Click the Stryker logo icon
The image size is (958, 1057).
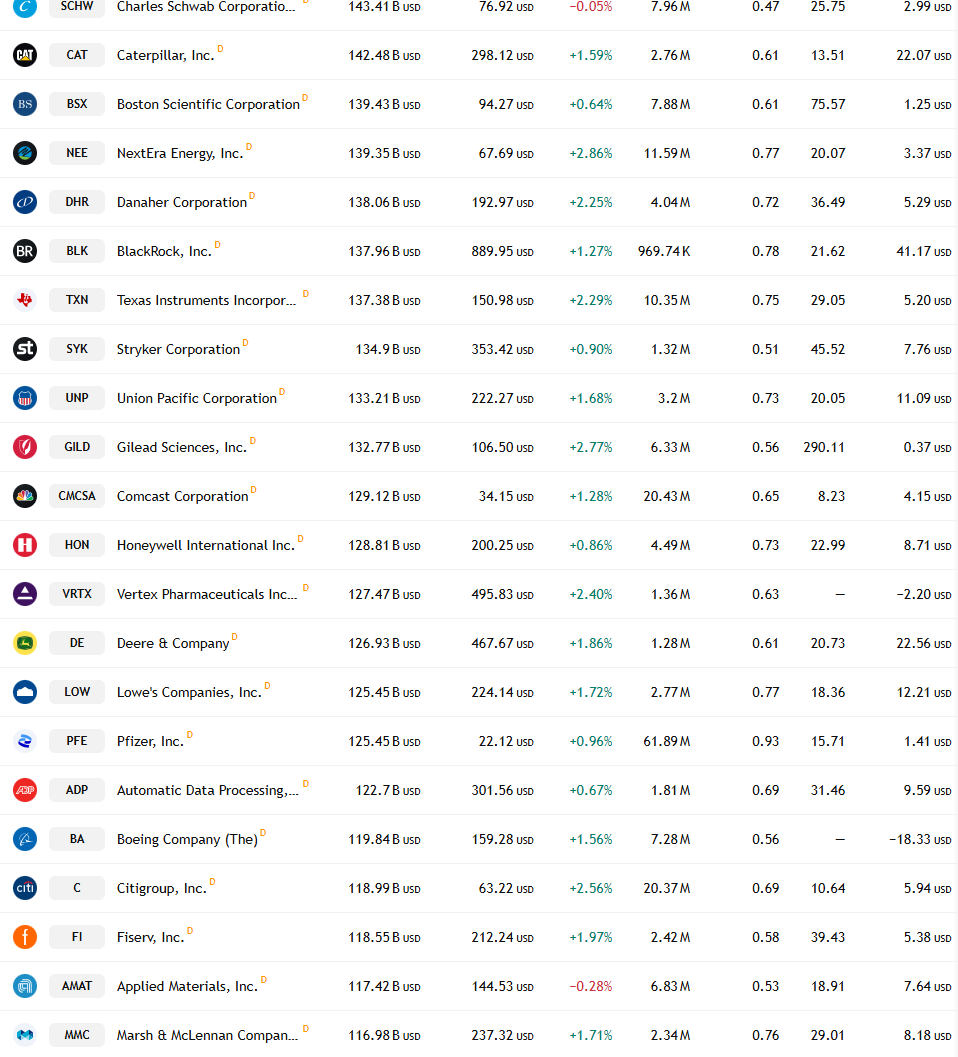point(25,349)
